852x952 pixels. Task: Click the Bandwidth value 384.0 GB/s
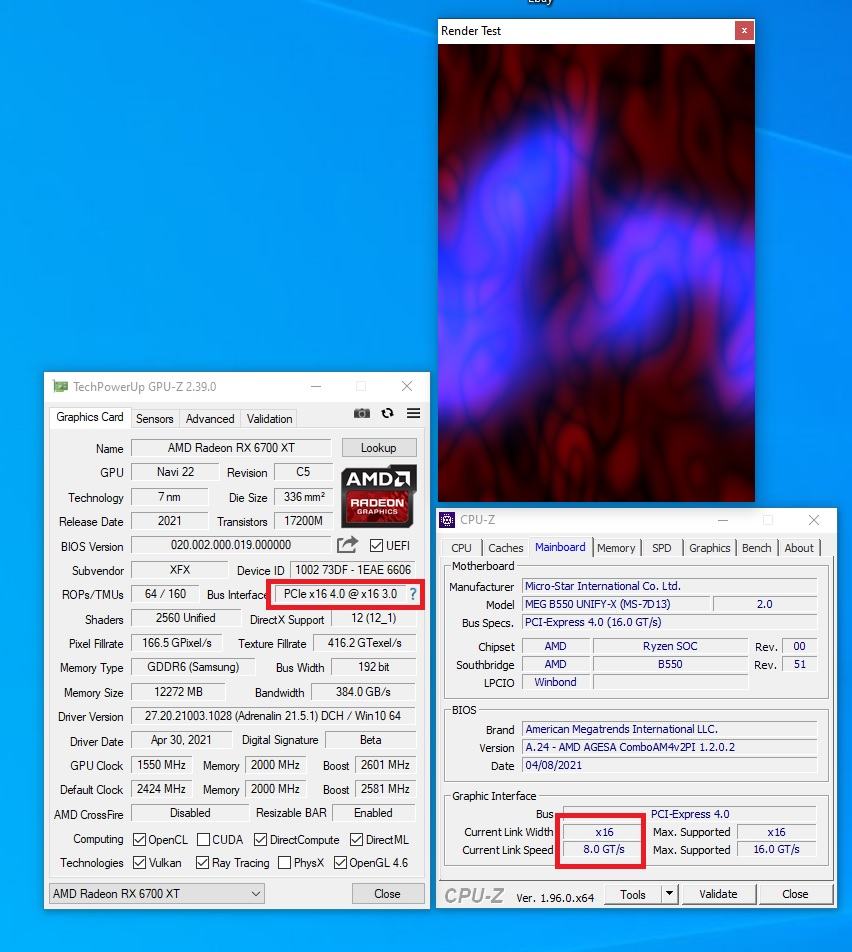point(363,692)
